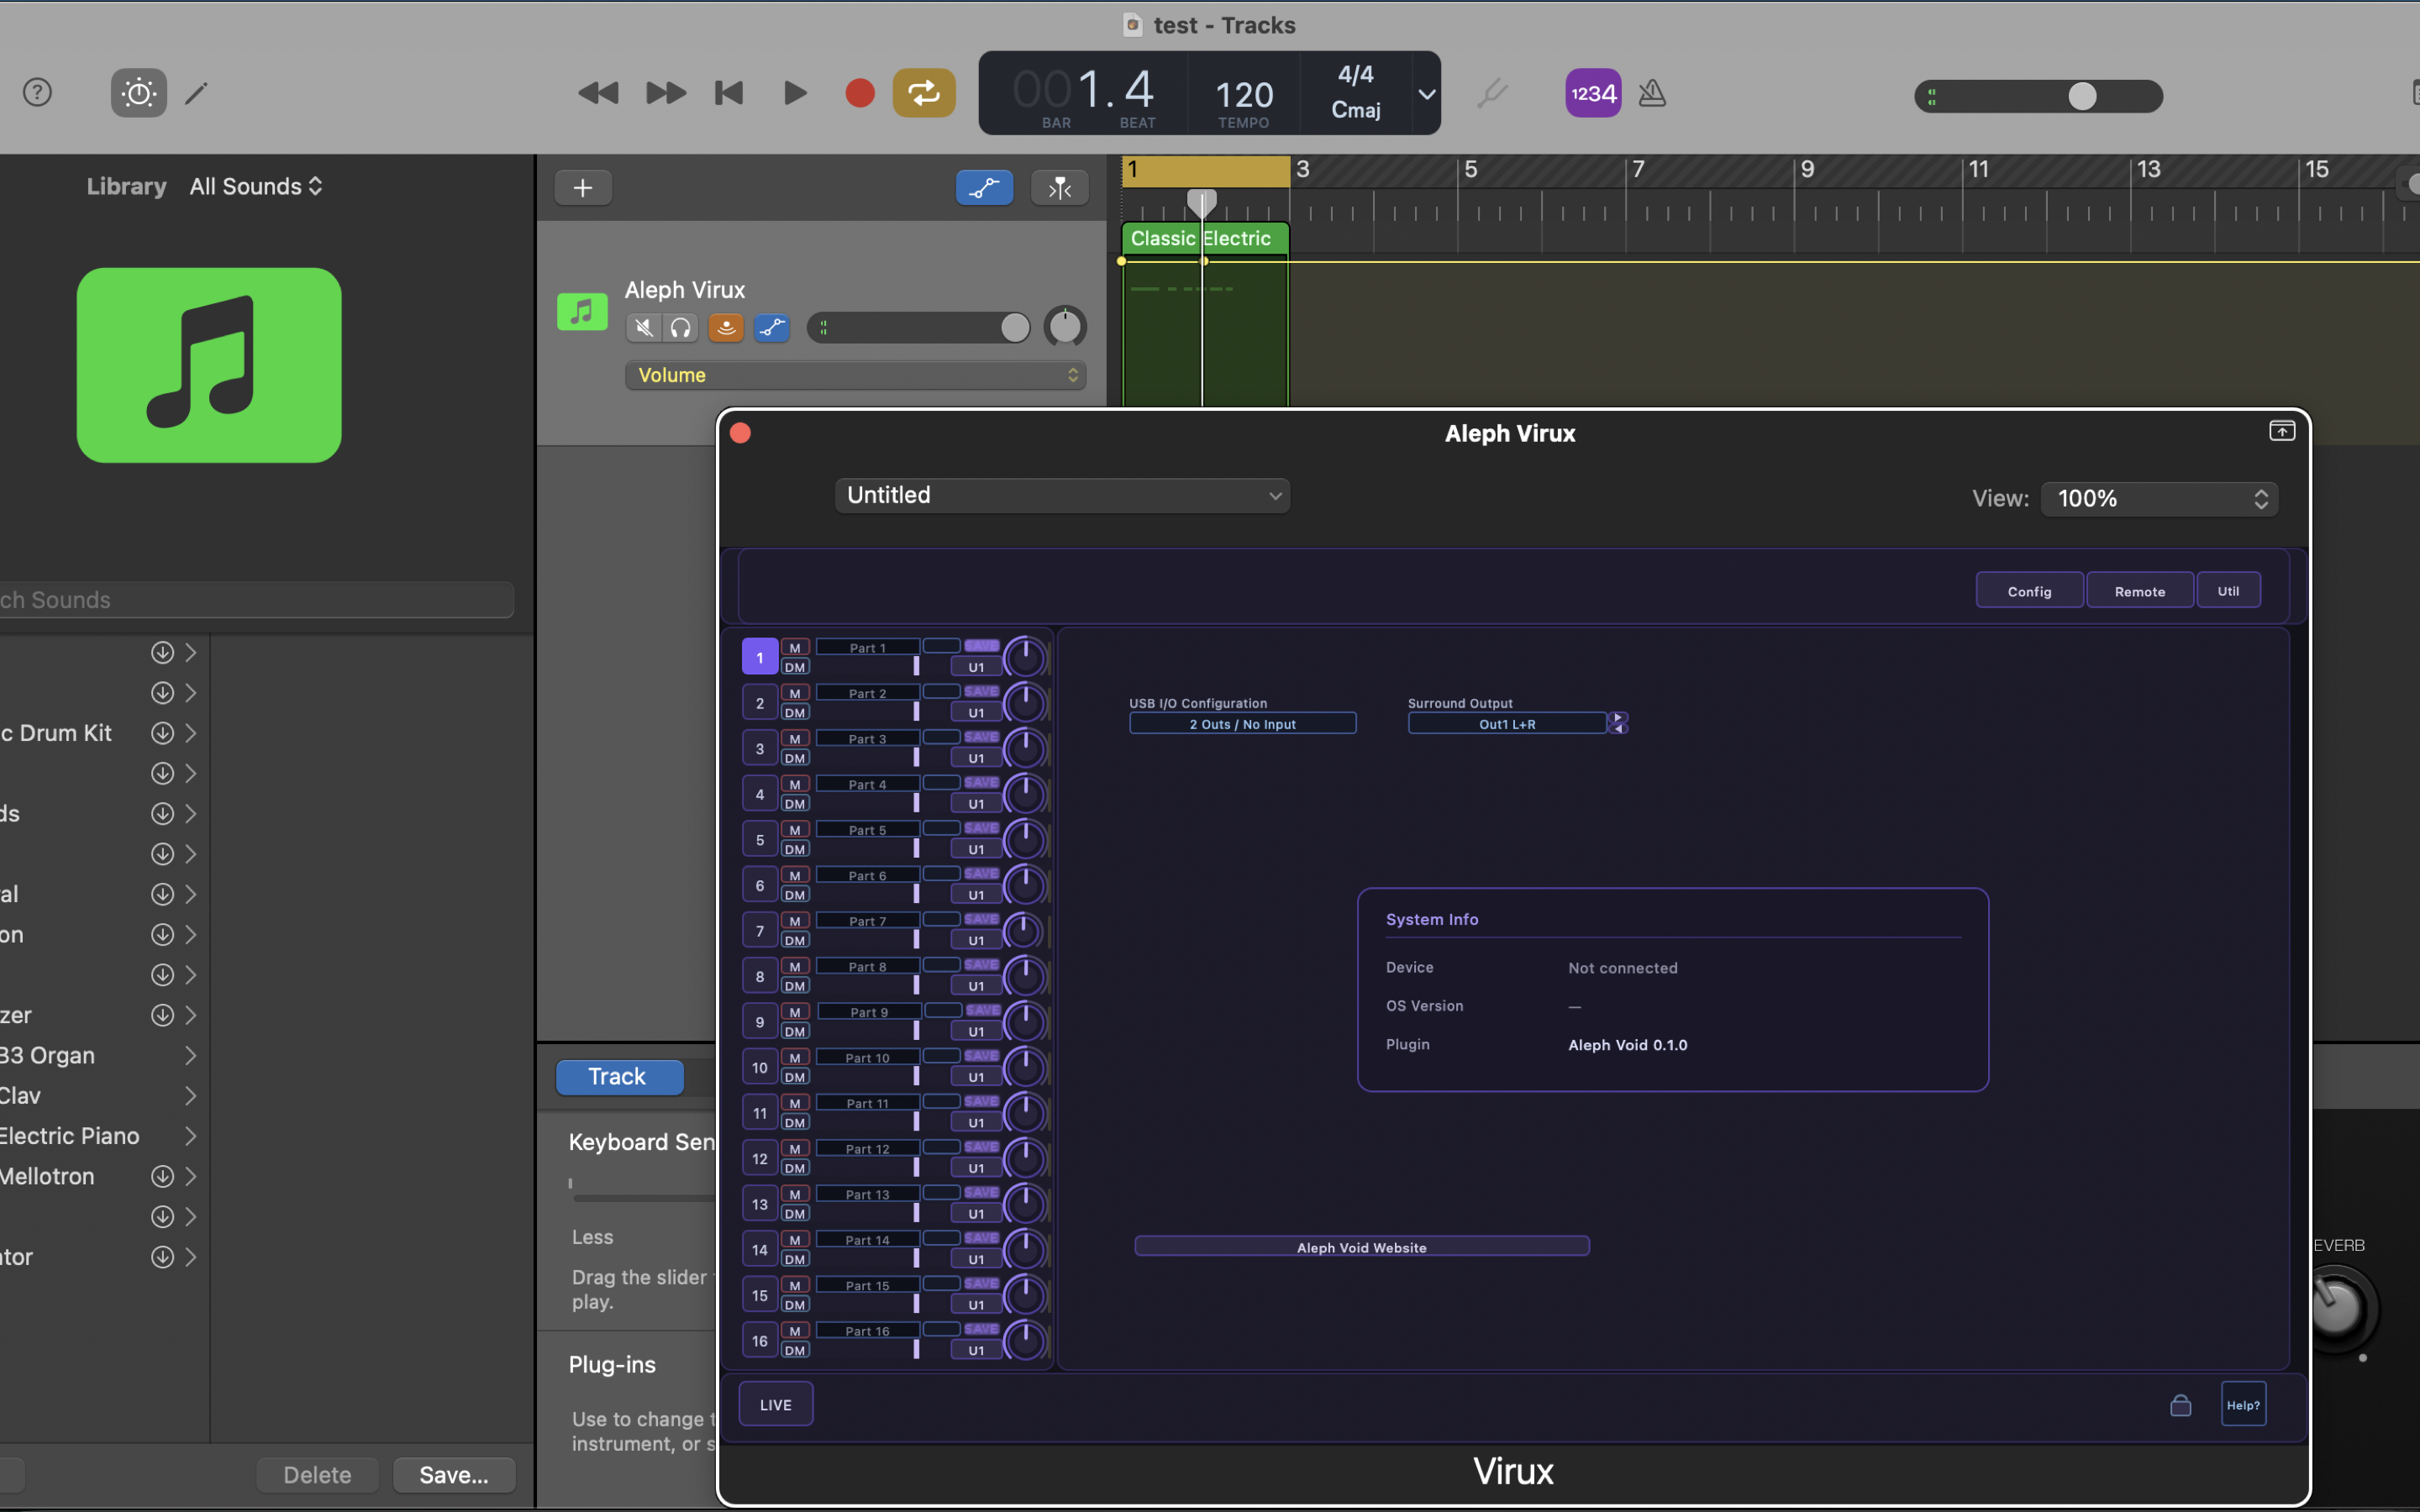Solo the Aleph Virux track with headphones
The height and width of the screenshot is (1512, 2420).
point(681,327)
